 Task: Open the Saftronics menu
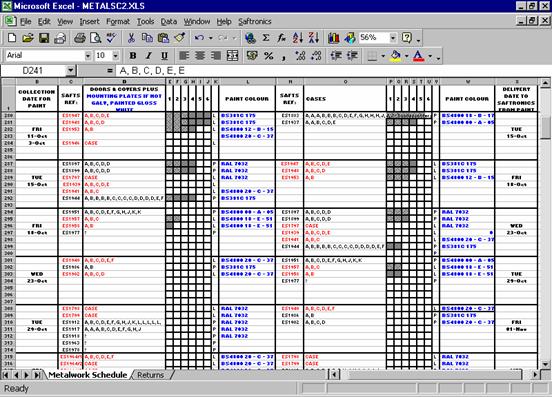click(x=255, y=21)
